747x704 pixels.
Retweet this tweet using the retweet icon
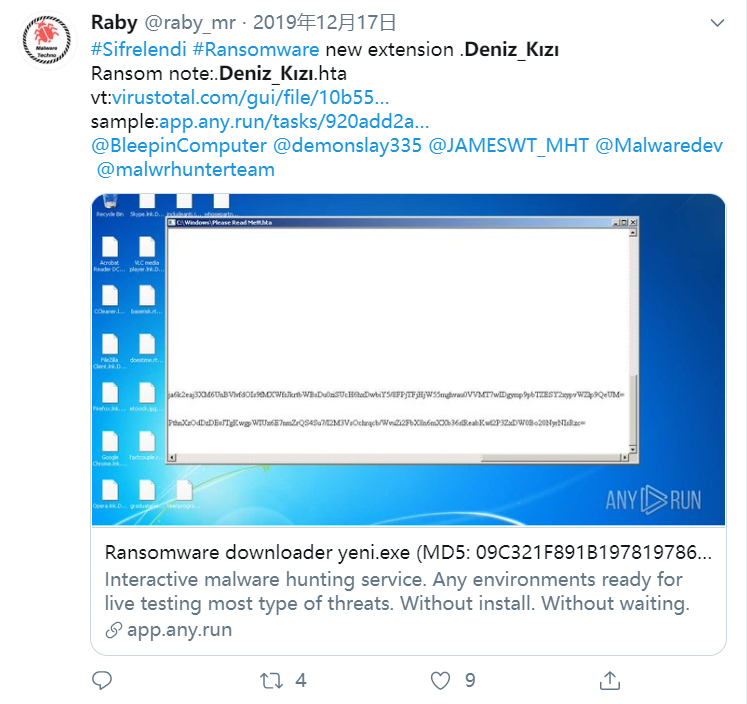pyautogui.click(x=272, y=680)
